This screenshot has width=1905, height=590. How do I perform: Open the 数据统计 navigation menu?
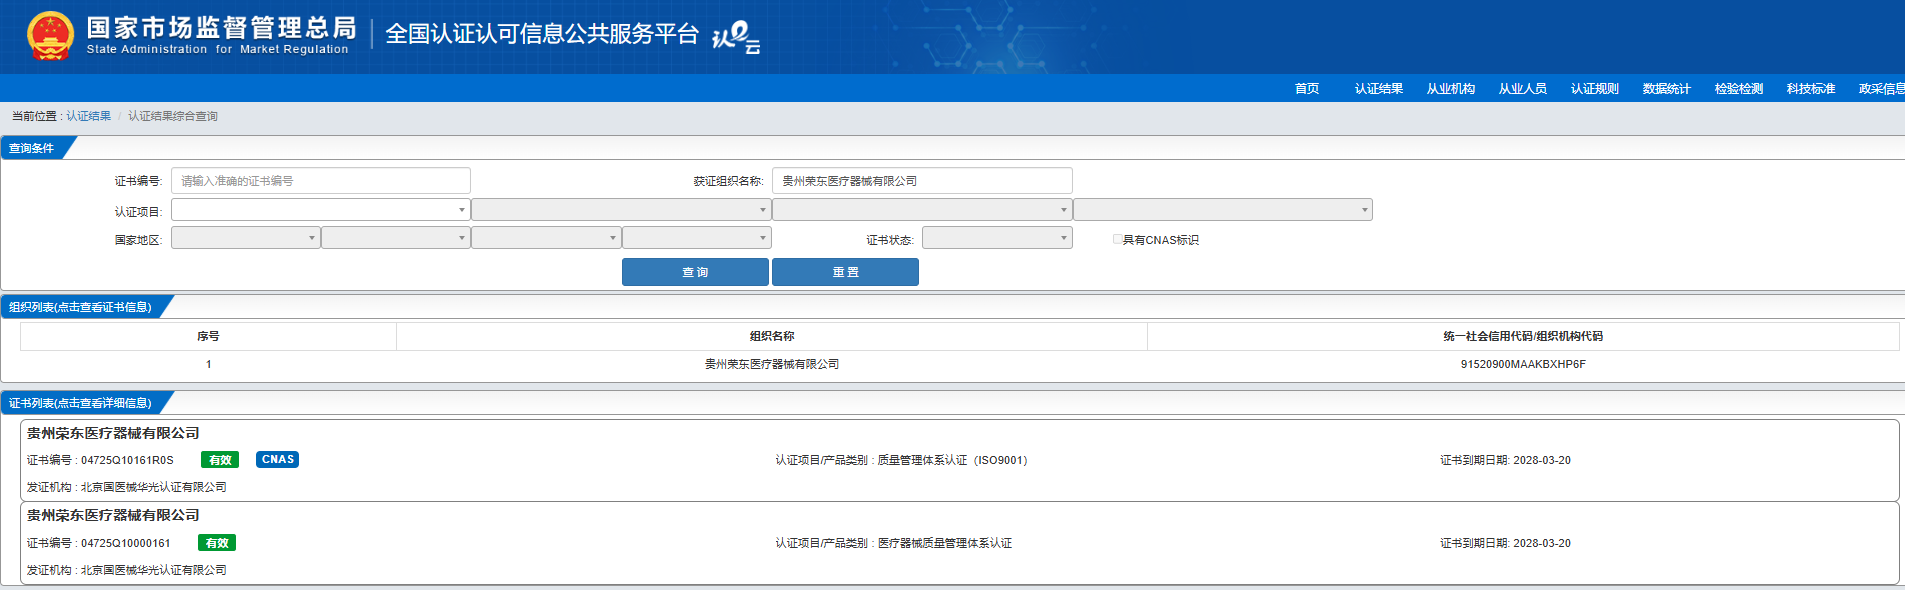(x=1667, y=89)
